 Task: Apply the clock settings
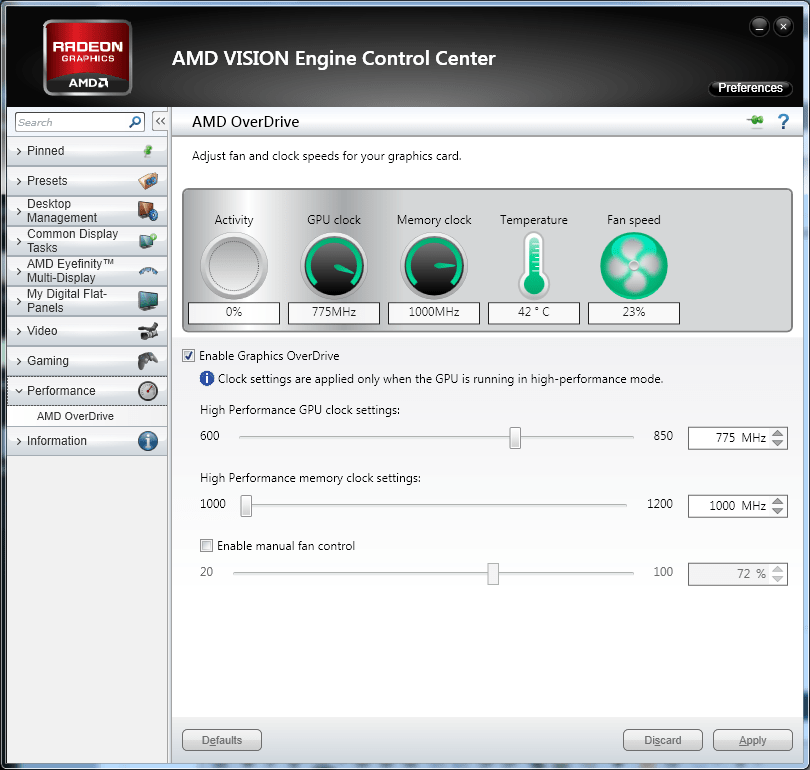click(752, 740)
